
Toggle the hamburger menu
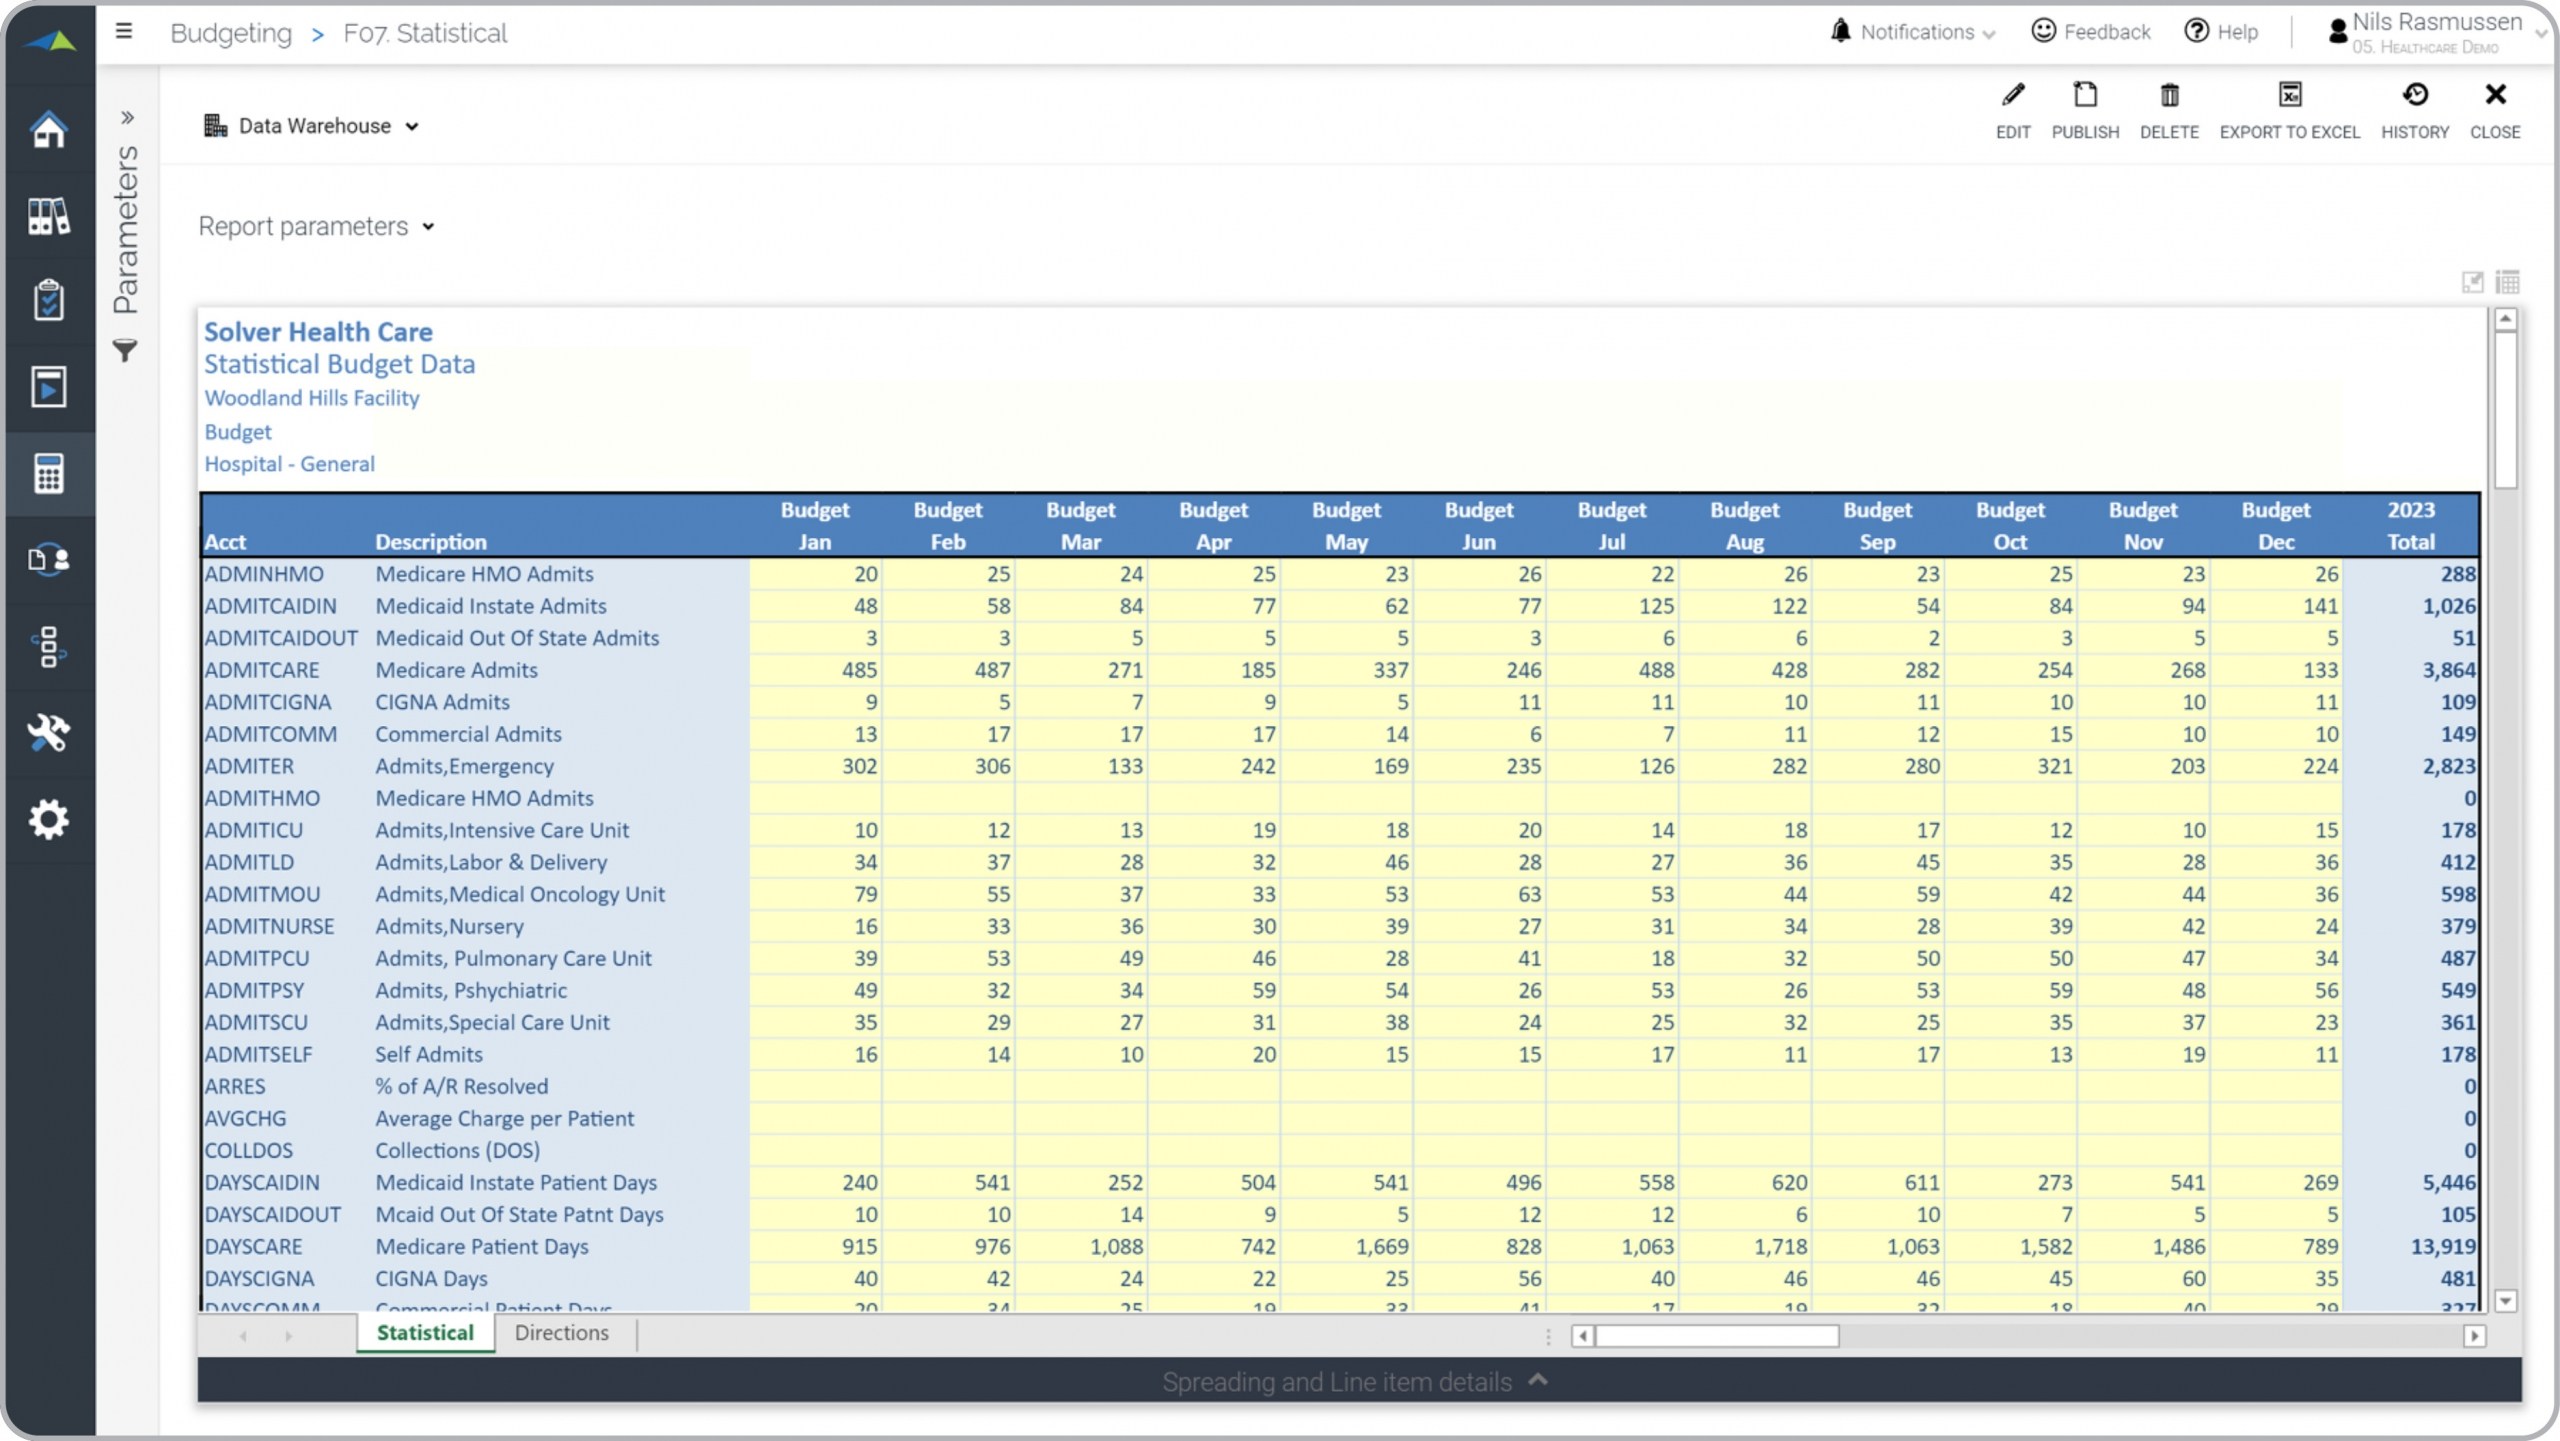point(124,32)
